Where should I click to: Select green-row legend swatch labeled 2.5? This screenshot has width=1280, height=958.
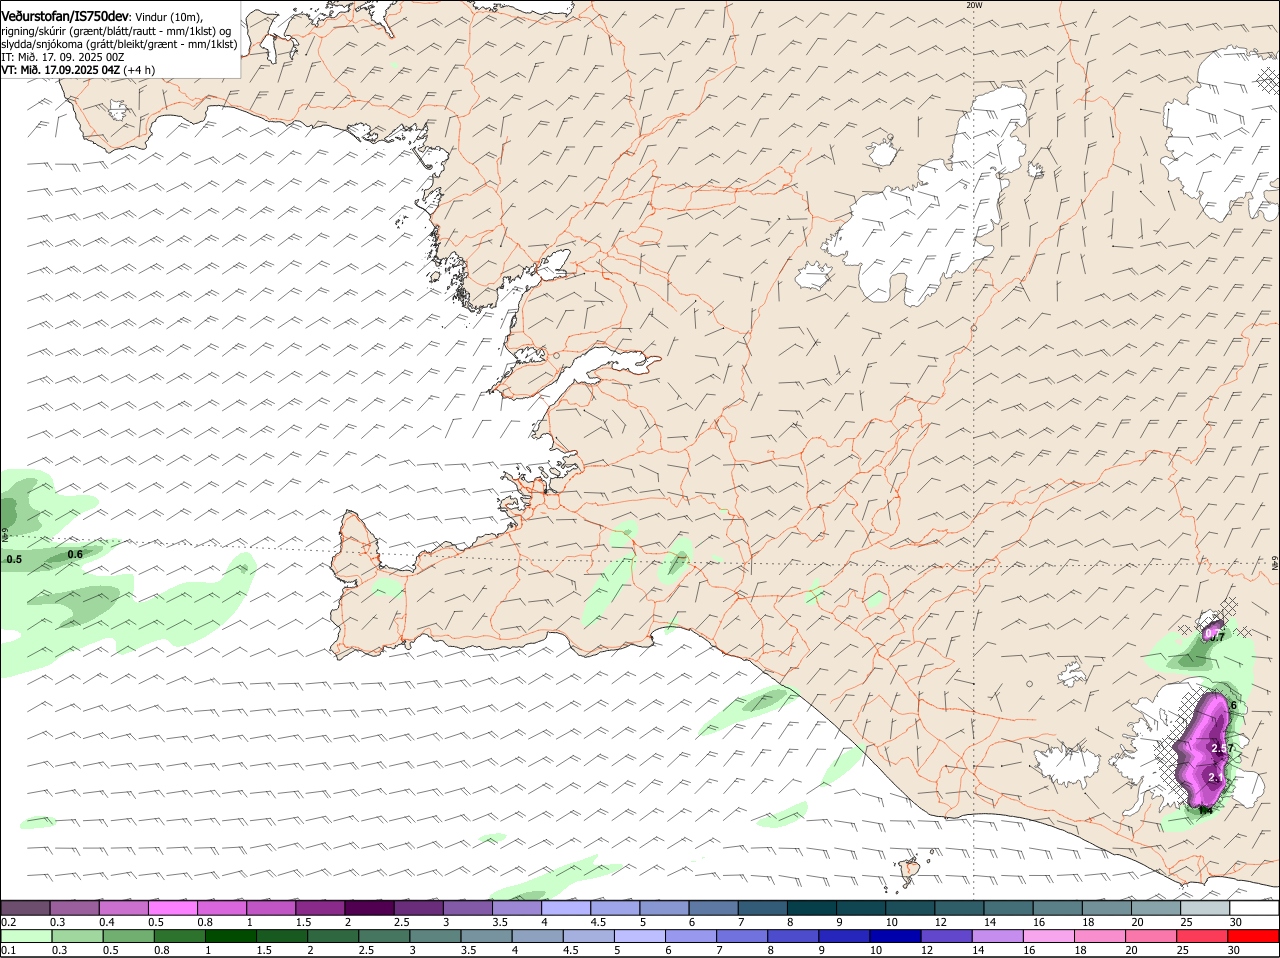click(384, 936)
